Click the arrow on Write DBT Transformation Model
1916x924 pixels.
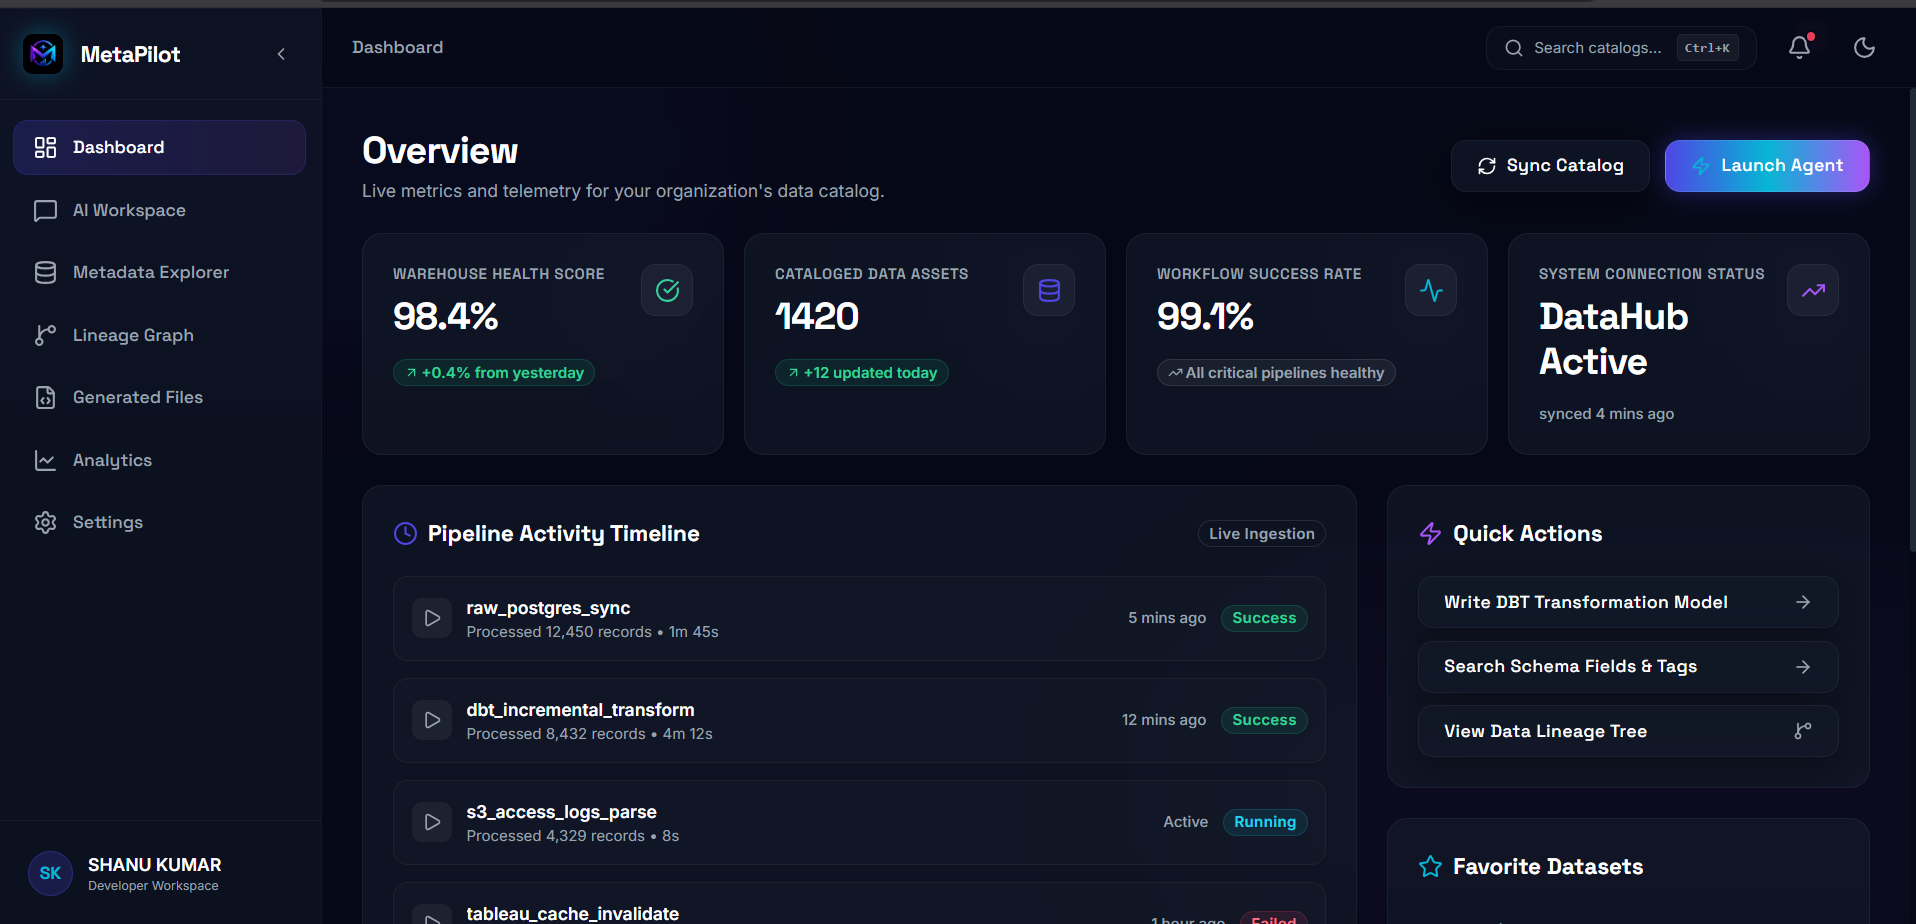(x=1803, y=602)
